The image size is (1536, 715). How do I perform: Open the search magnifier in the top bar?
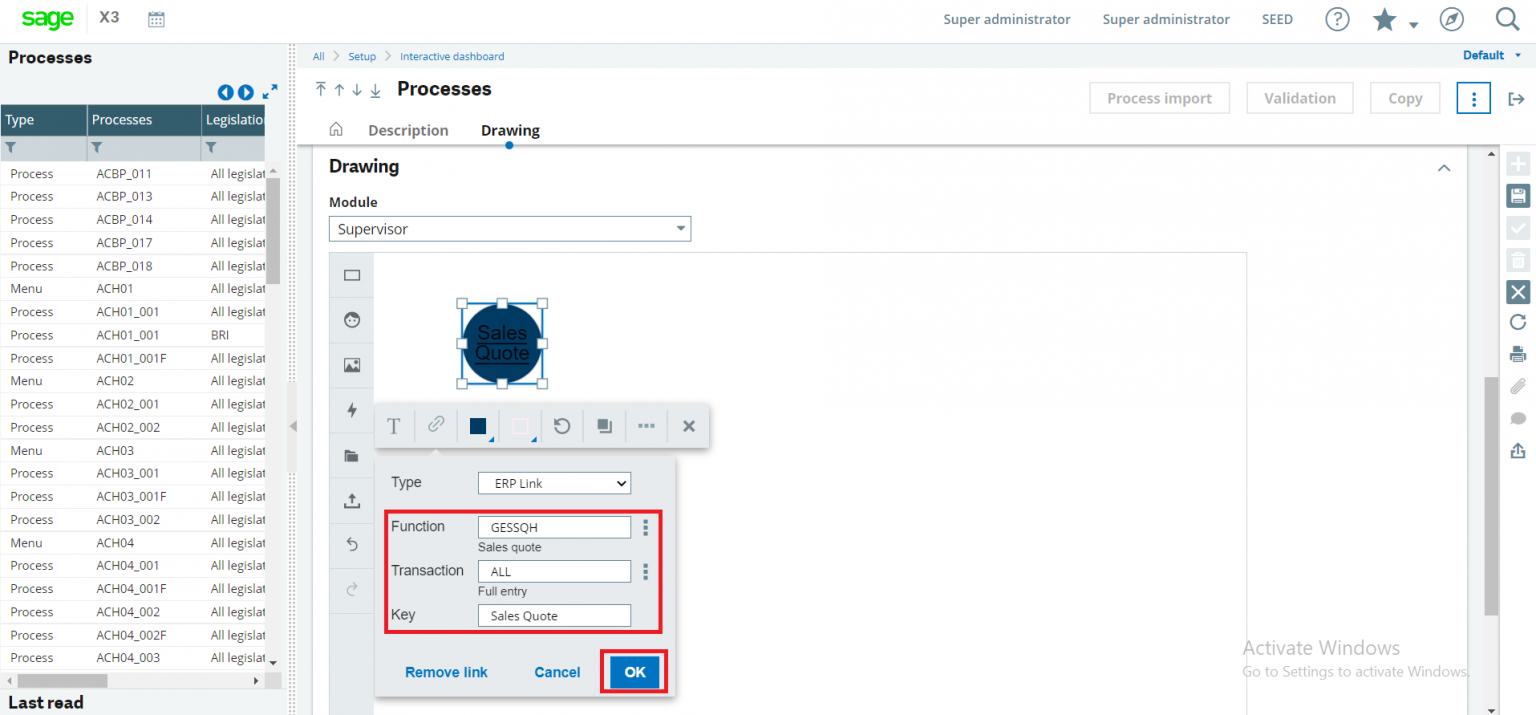click(1506, 19)
